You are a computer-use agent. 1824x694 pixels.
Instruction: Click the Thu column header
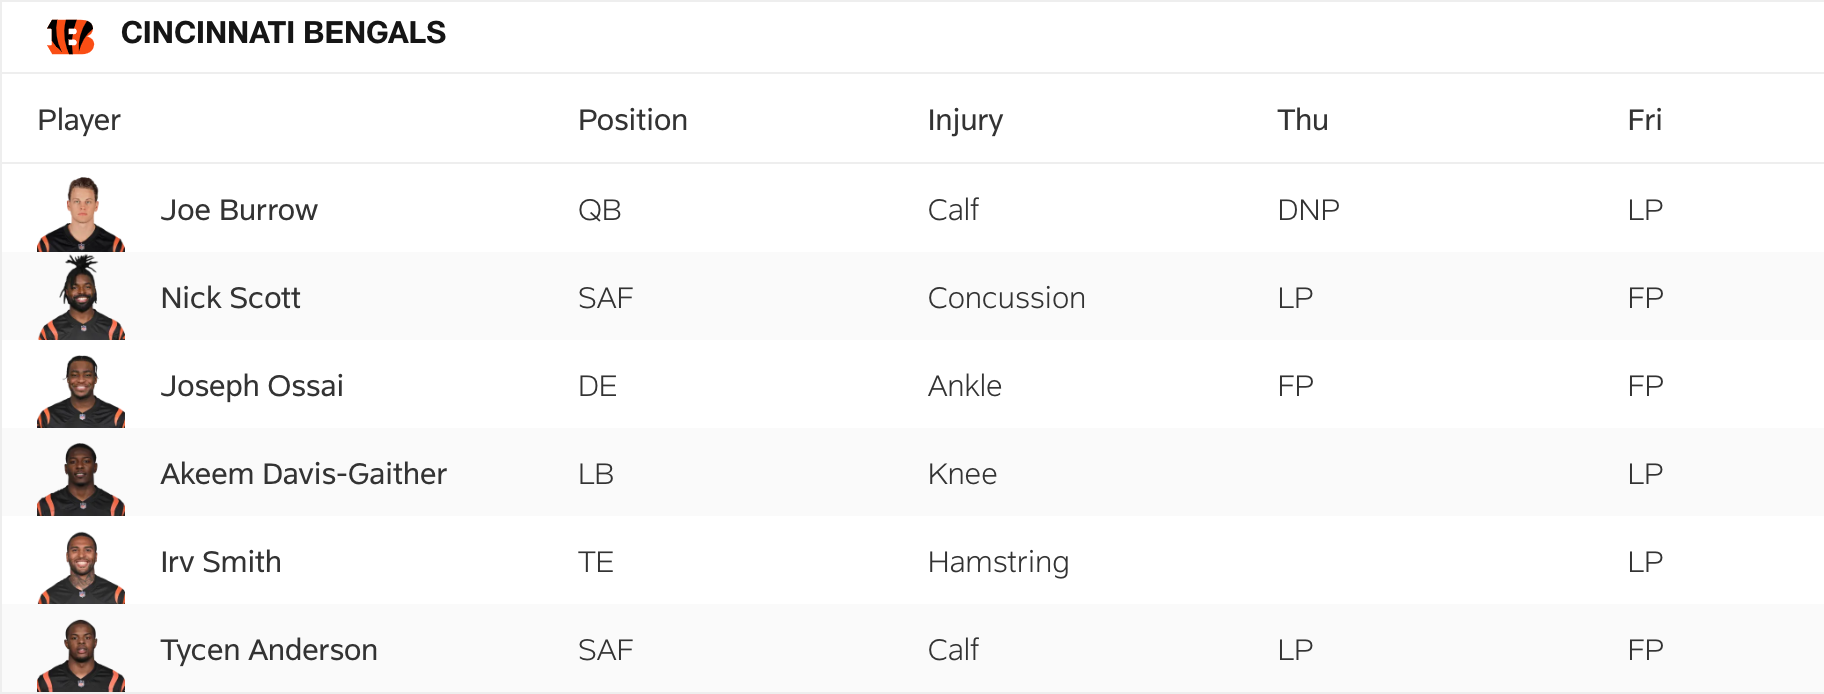pos(1303,120)
